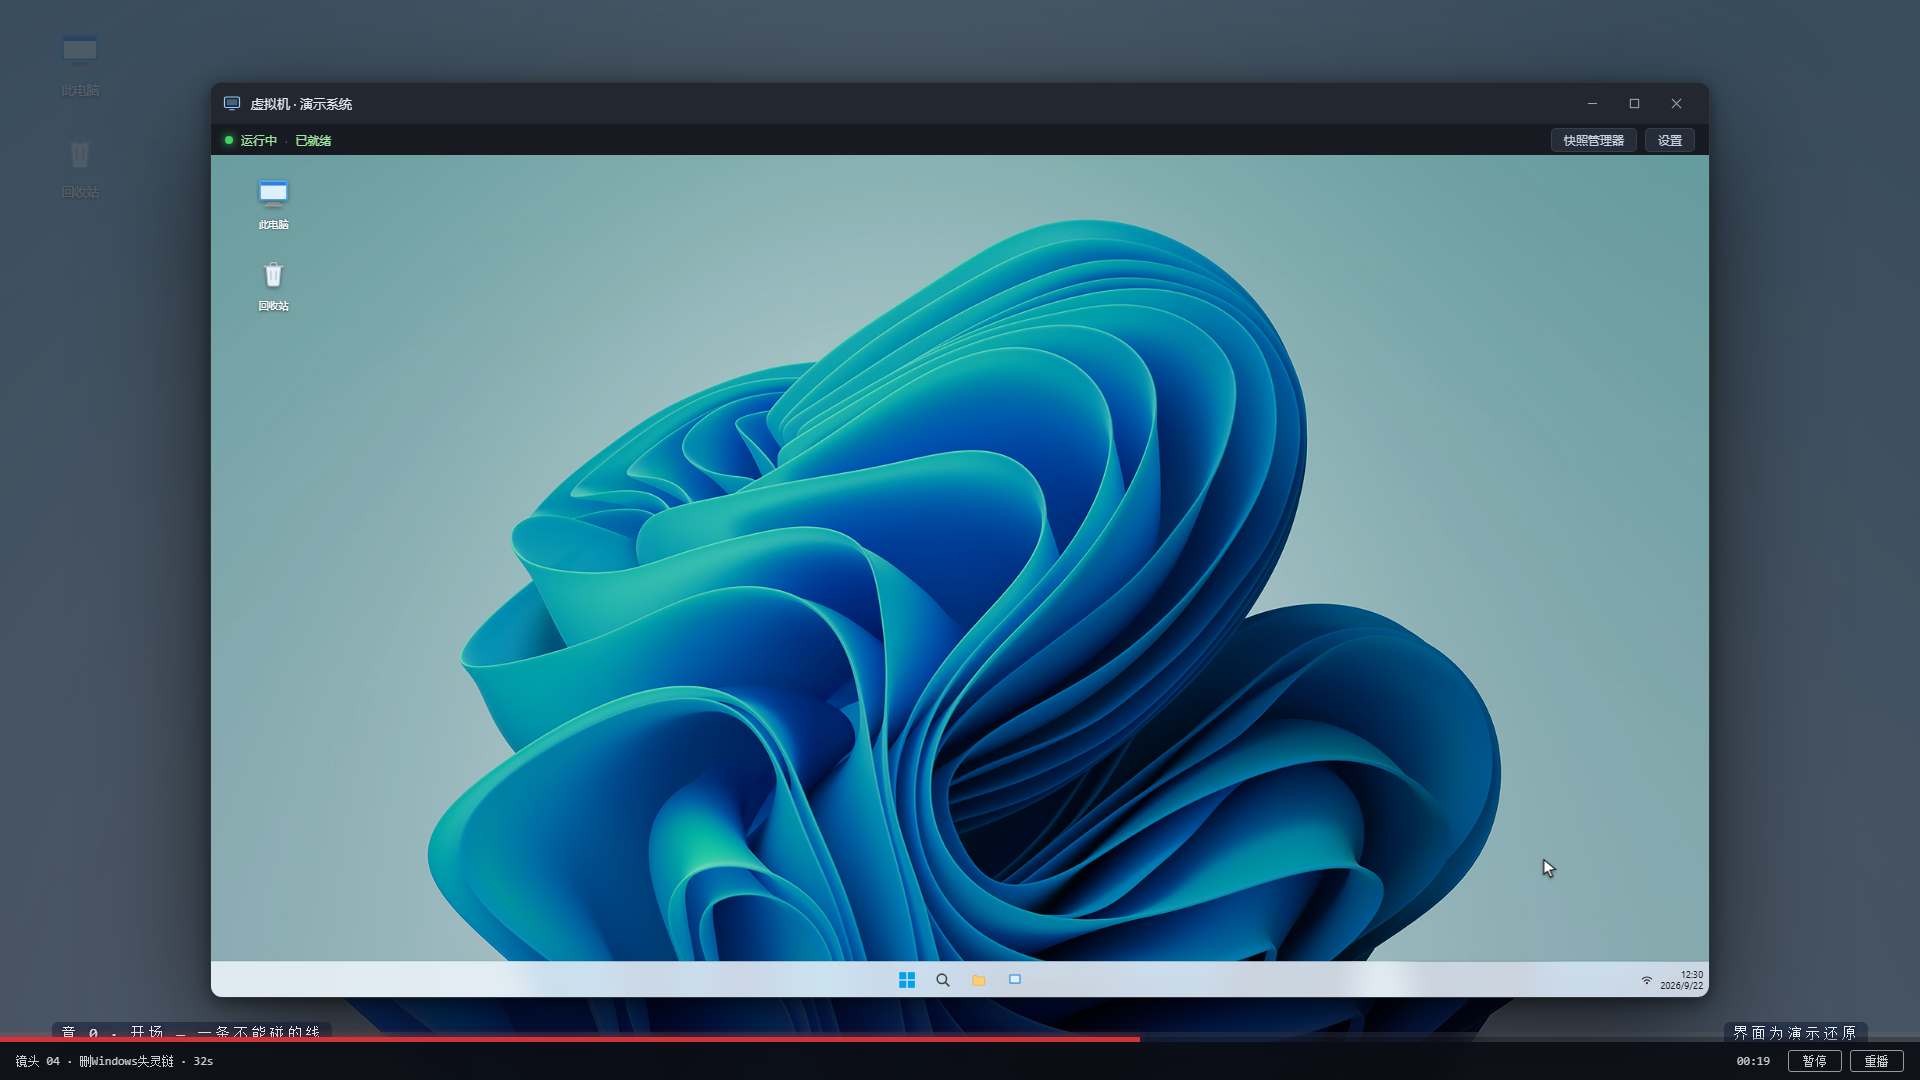Open 设置 settings of the virtual machine
Viewport: 1920px width, 1080px height.
(x=1670, y=140)
